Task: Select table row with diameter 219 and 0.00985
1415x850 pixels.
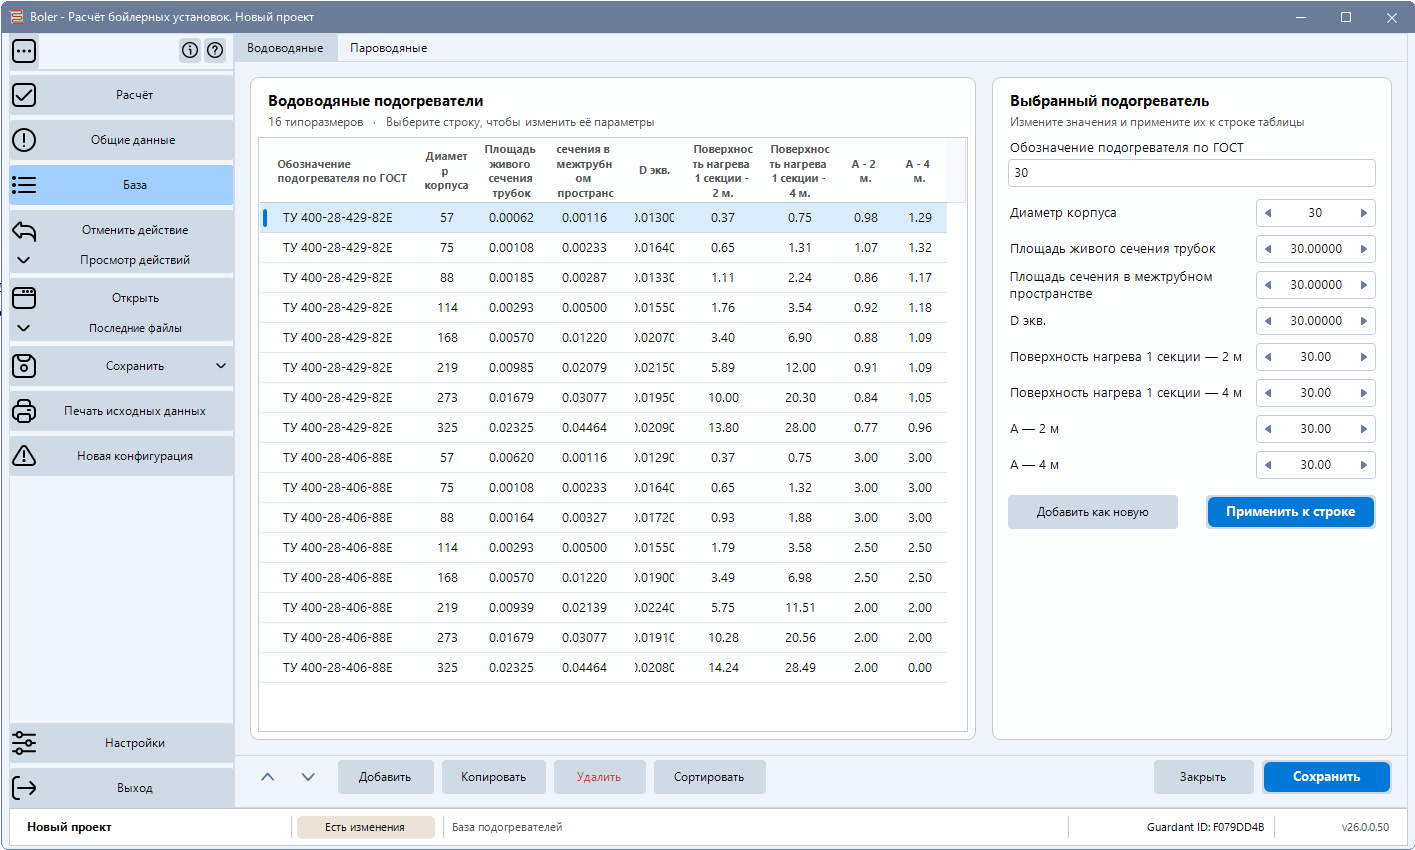Action: pos(603,368)
